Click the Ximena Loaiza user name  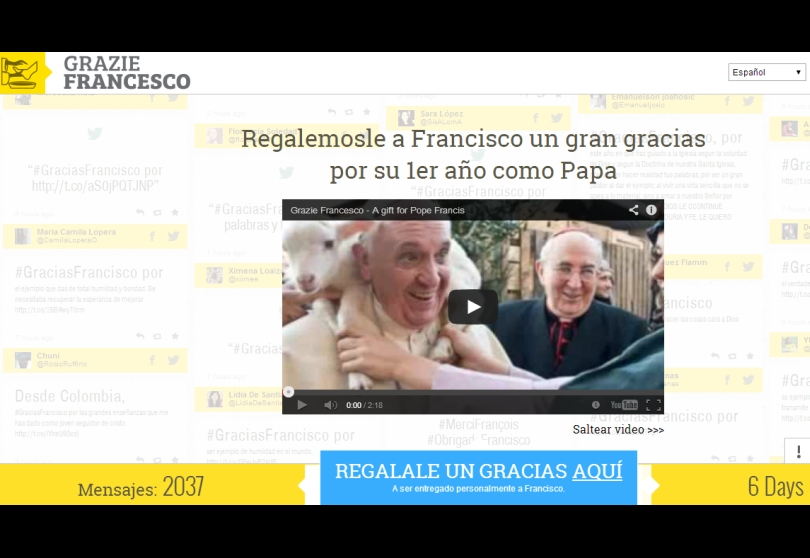pyautogui.click(x=255, y=270)
